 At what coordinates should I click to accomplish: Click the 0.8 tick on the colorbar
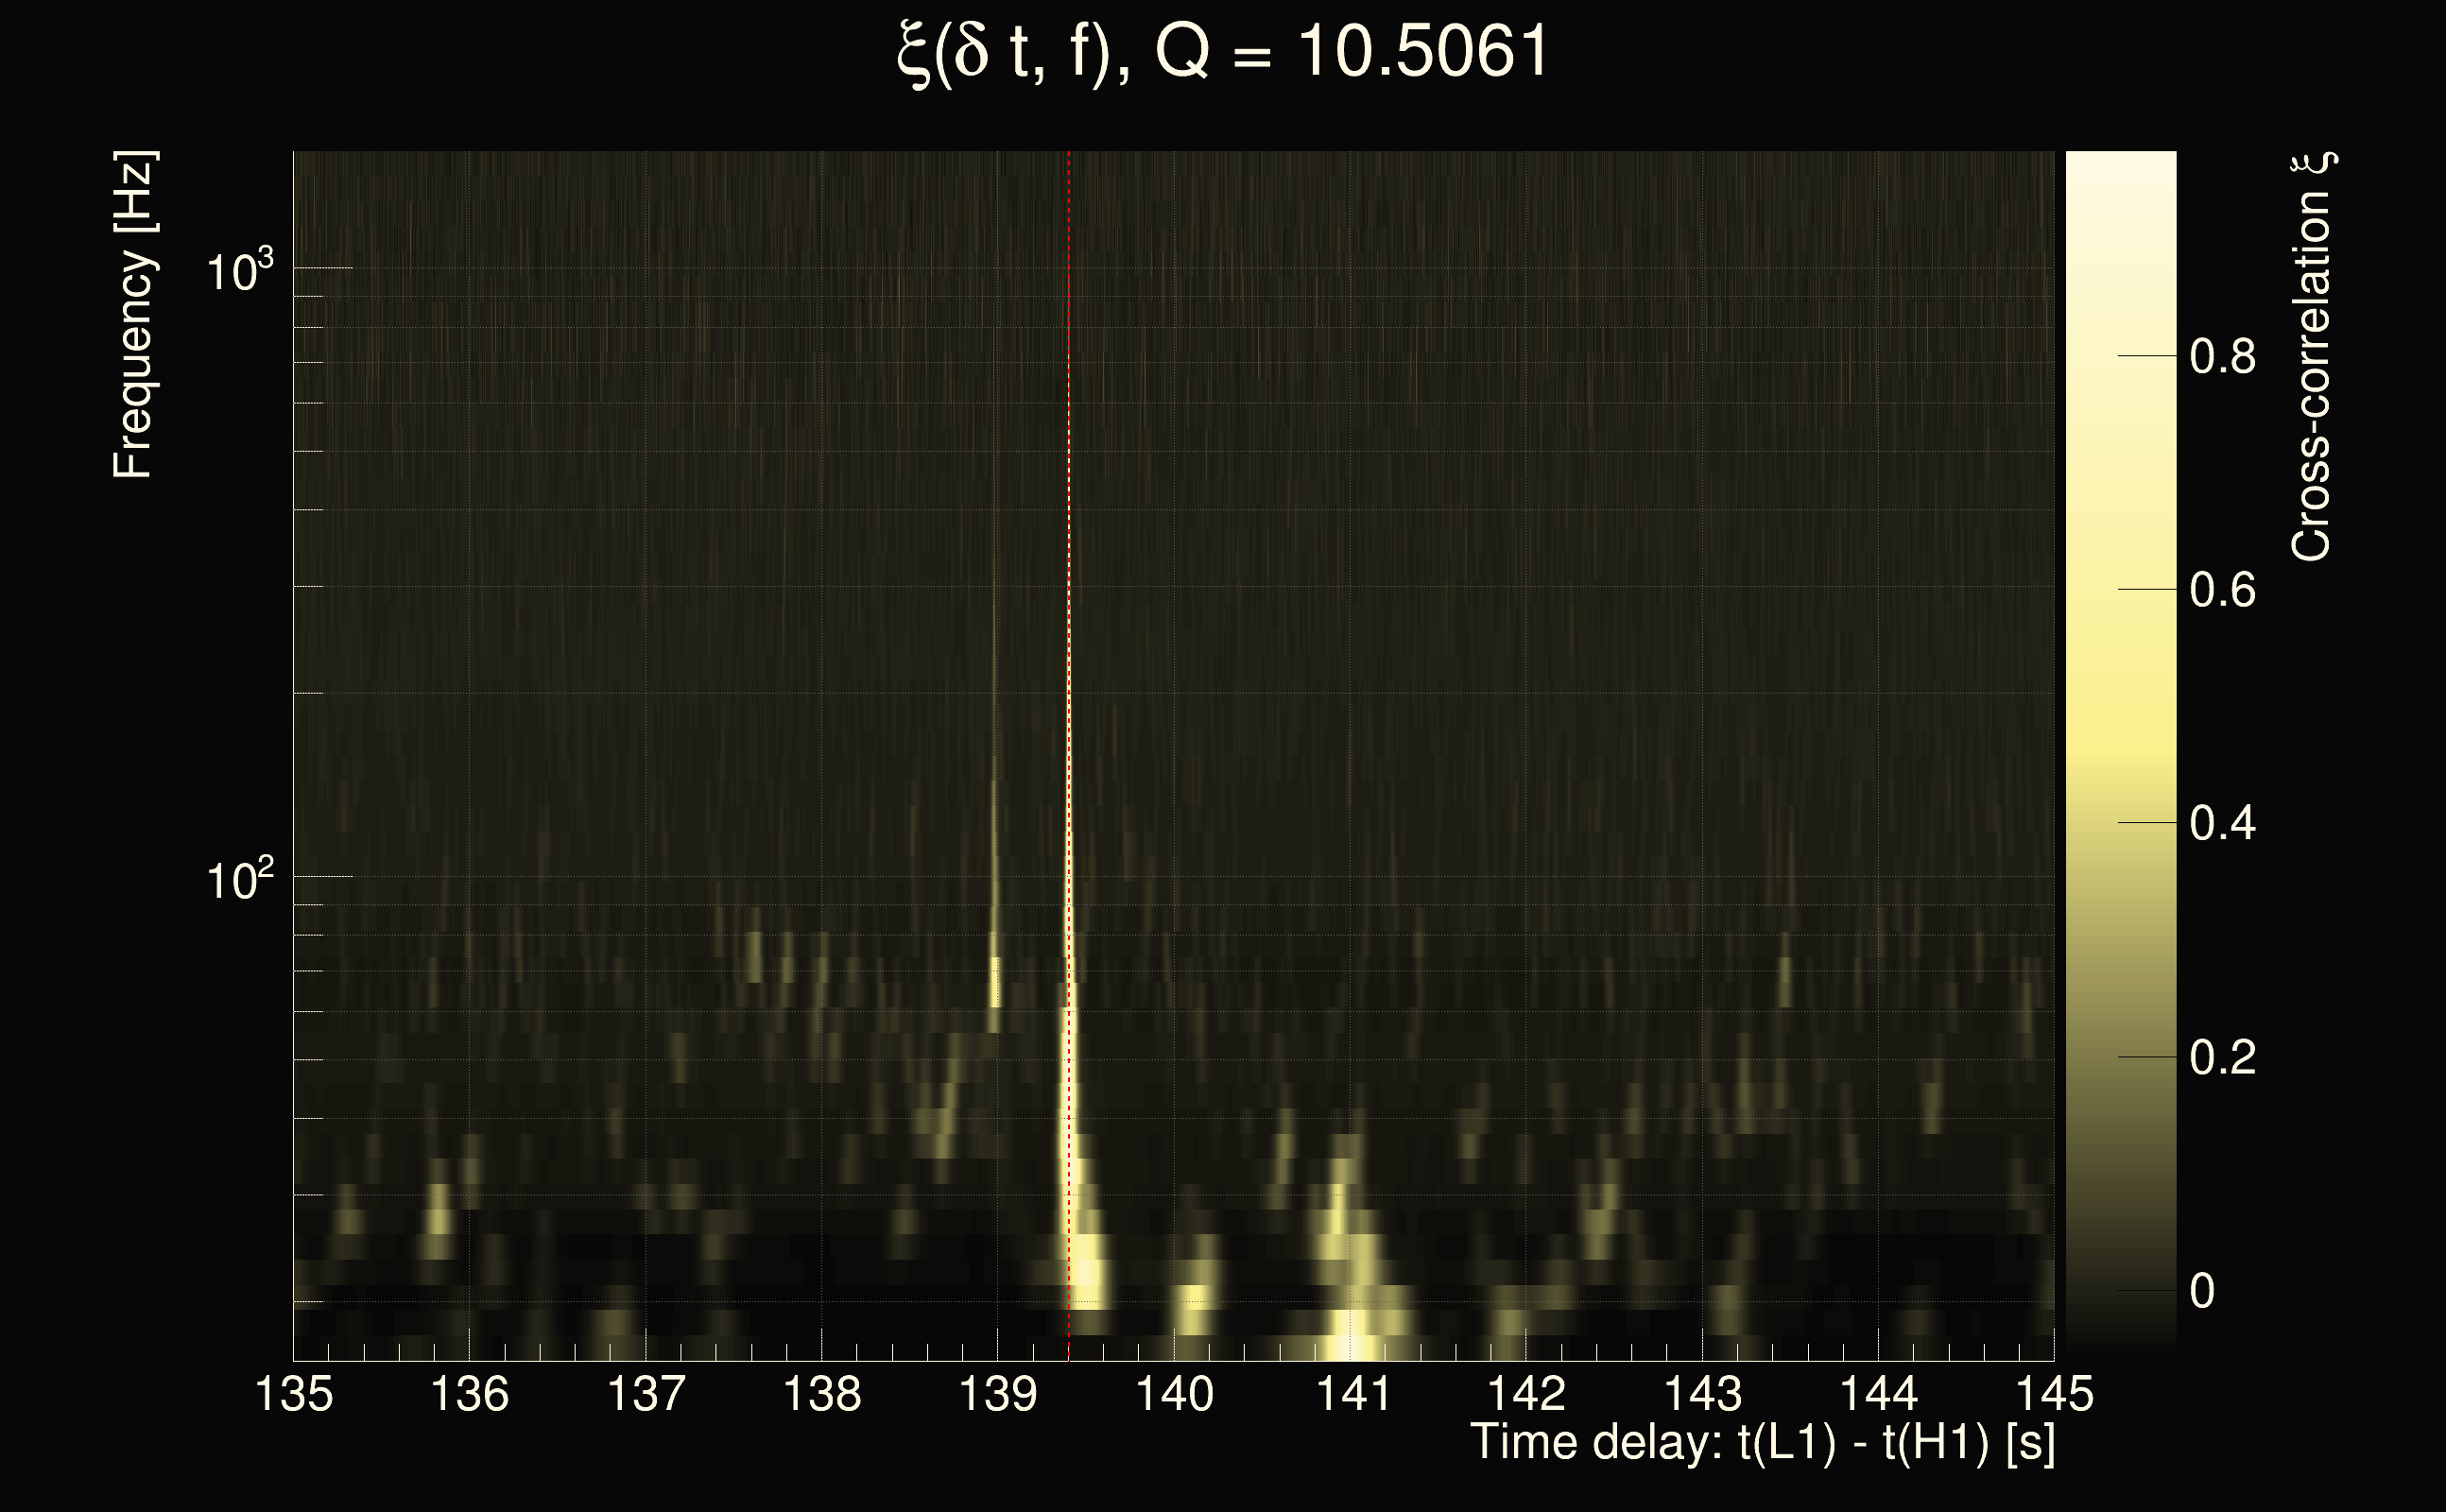click(x=2222, y=357)
